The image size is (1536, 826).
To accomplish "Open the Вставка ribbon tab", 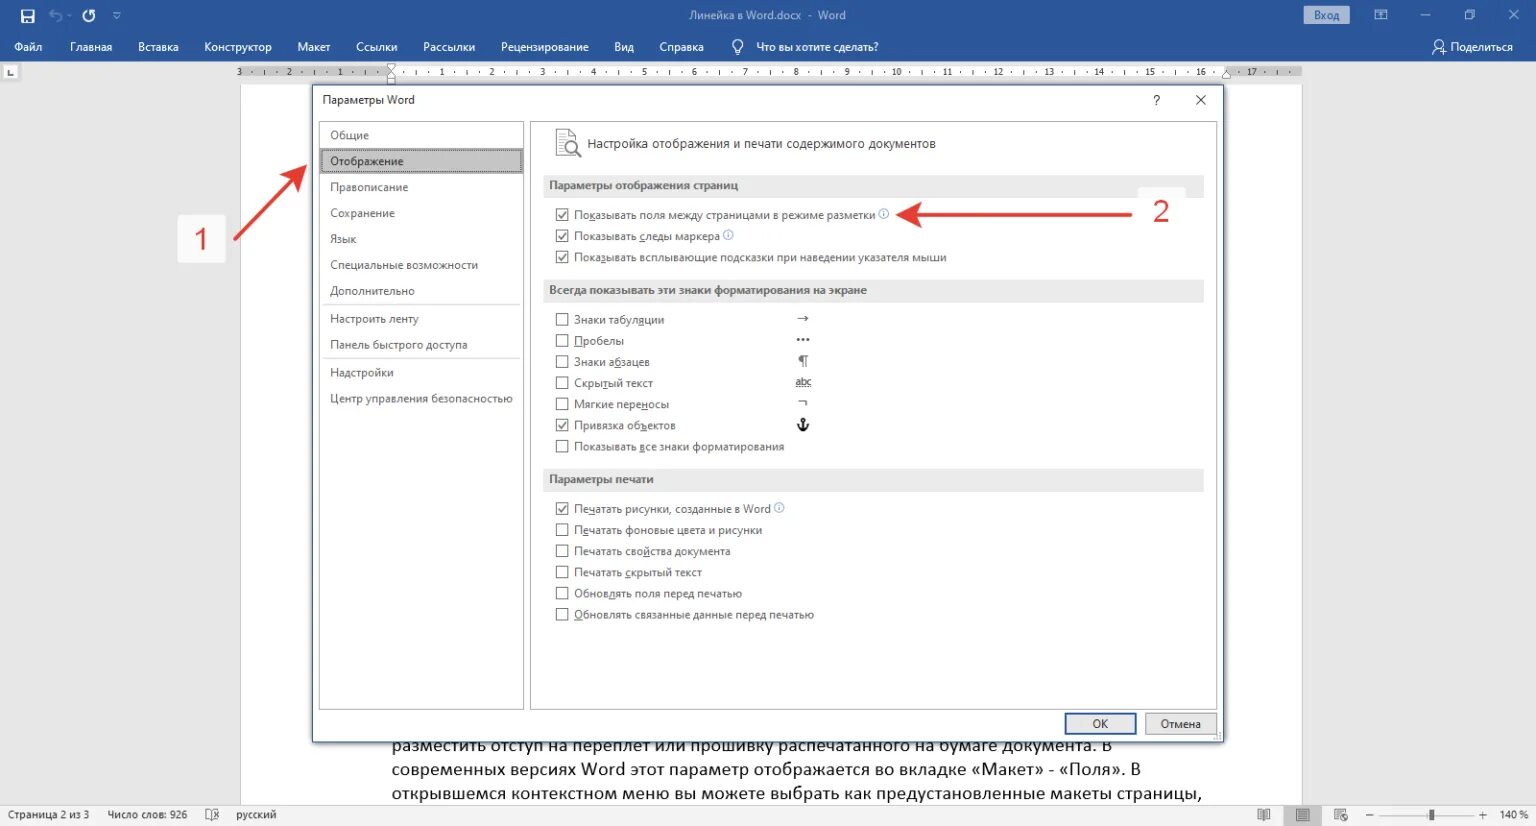I will (x=158, y=47).
